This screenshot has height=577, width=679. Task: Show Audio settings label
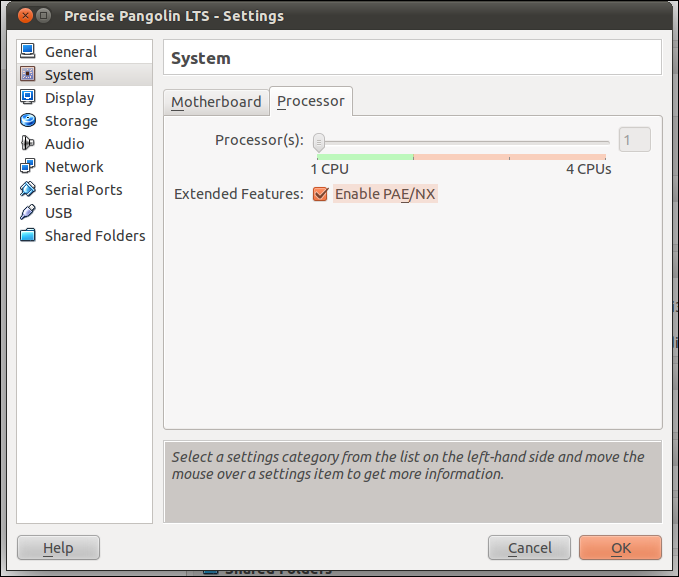tap(65, 144)
